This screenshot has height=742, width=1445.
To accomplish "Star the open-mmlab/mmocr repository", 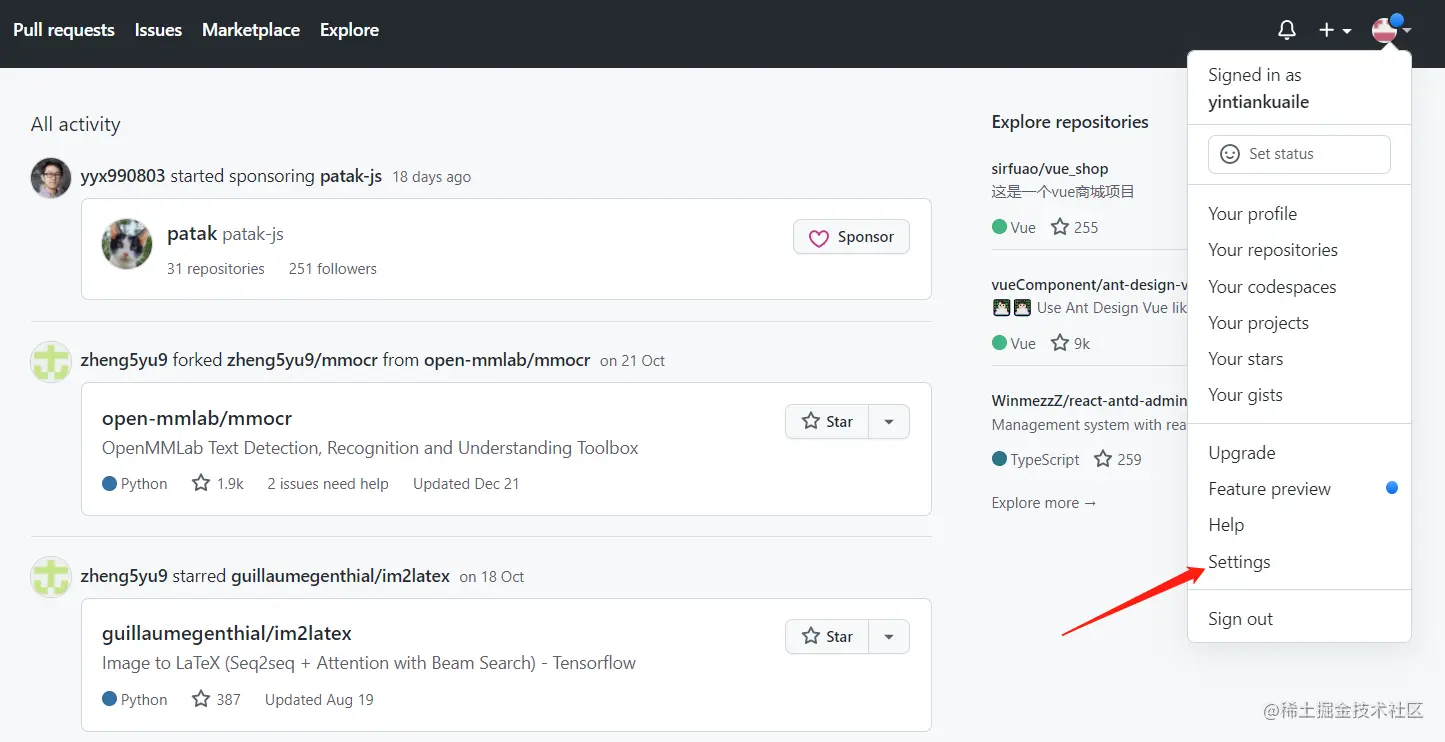I will (827, 421).
